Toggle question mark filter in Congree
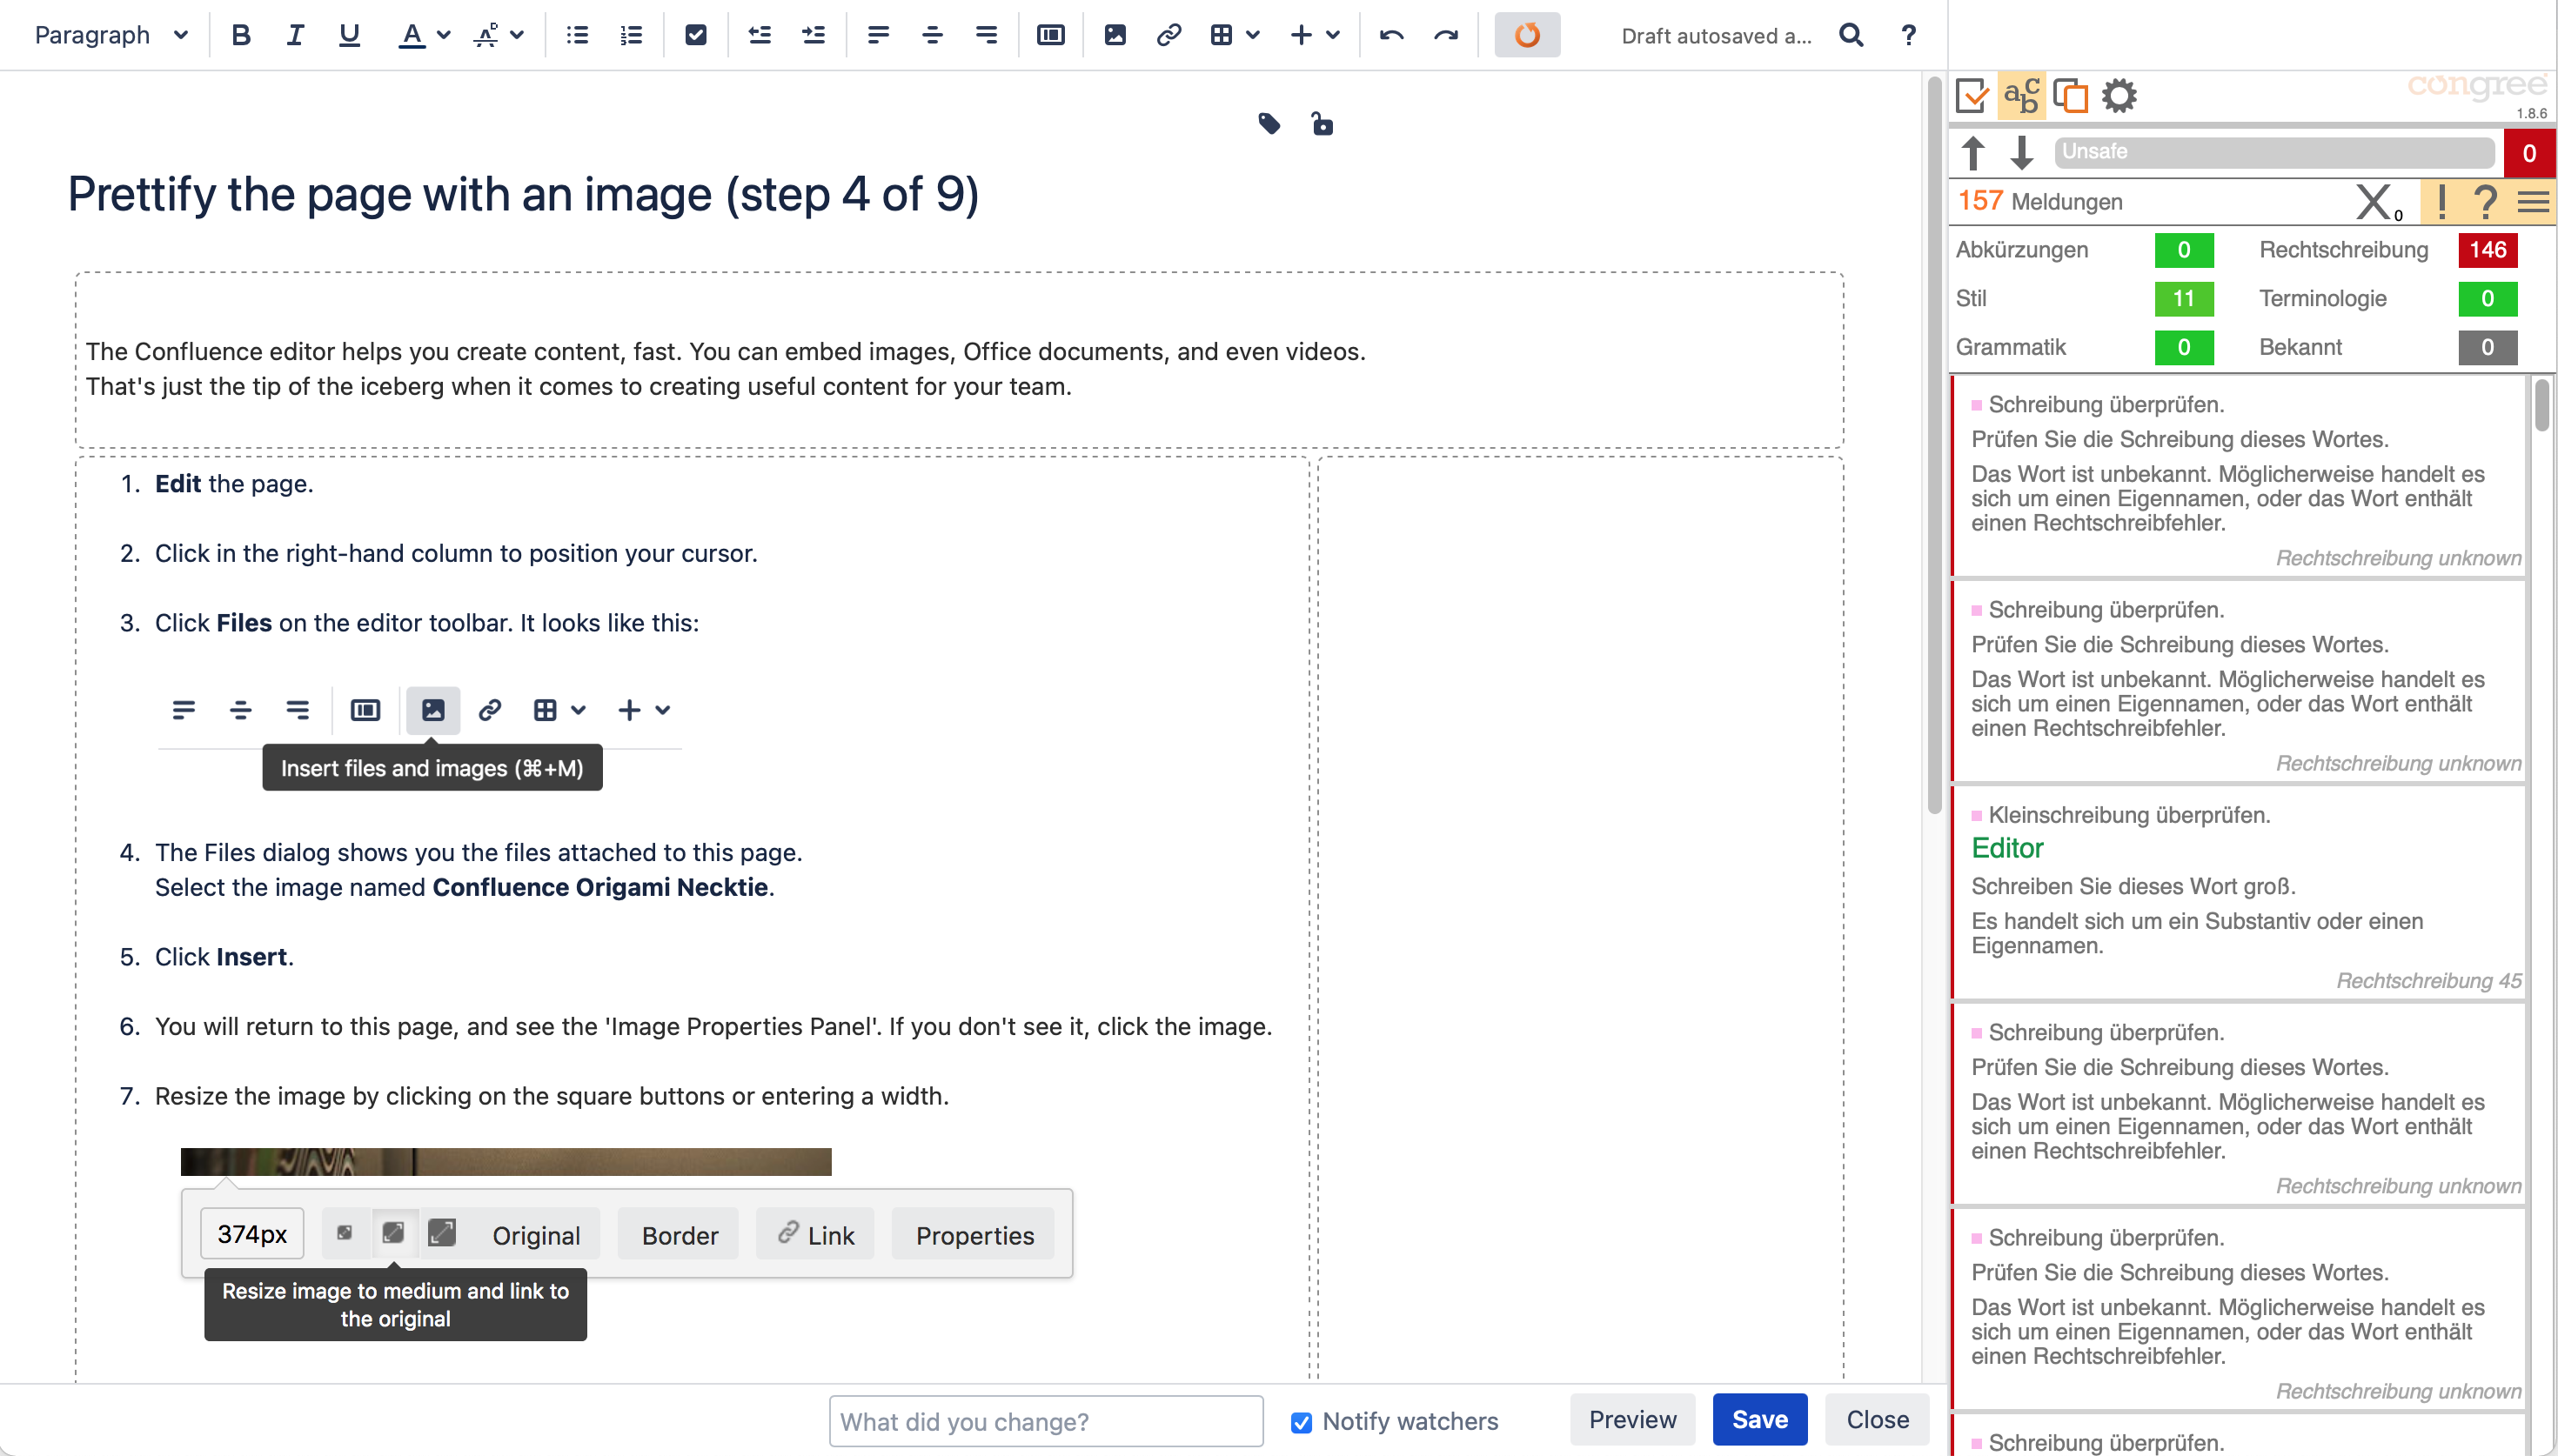The image size is (2558, 1456). [x=2485, y=202]
